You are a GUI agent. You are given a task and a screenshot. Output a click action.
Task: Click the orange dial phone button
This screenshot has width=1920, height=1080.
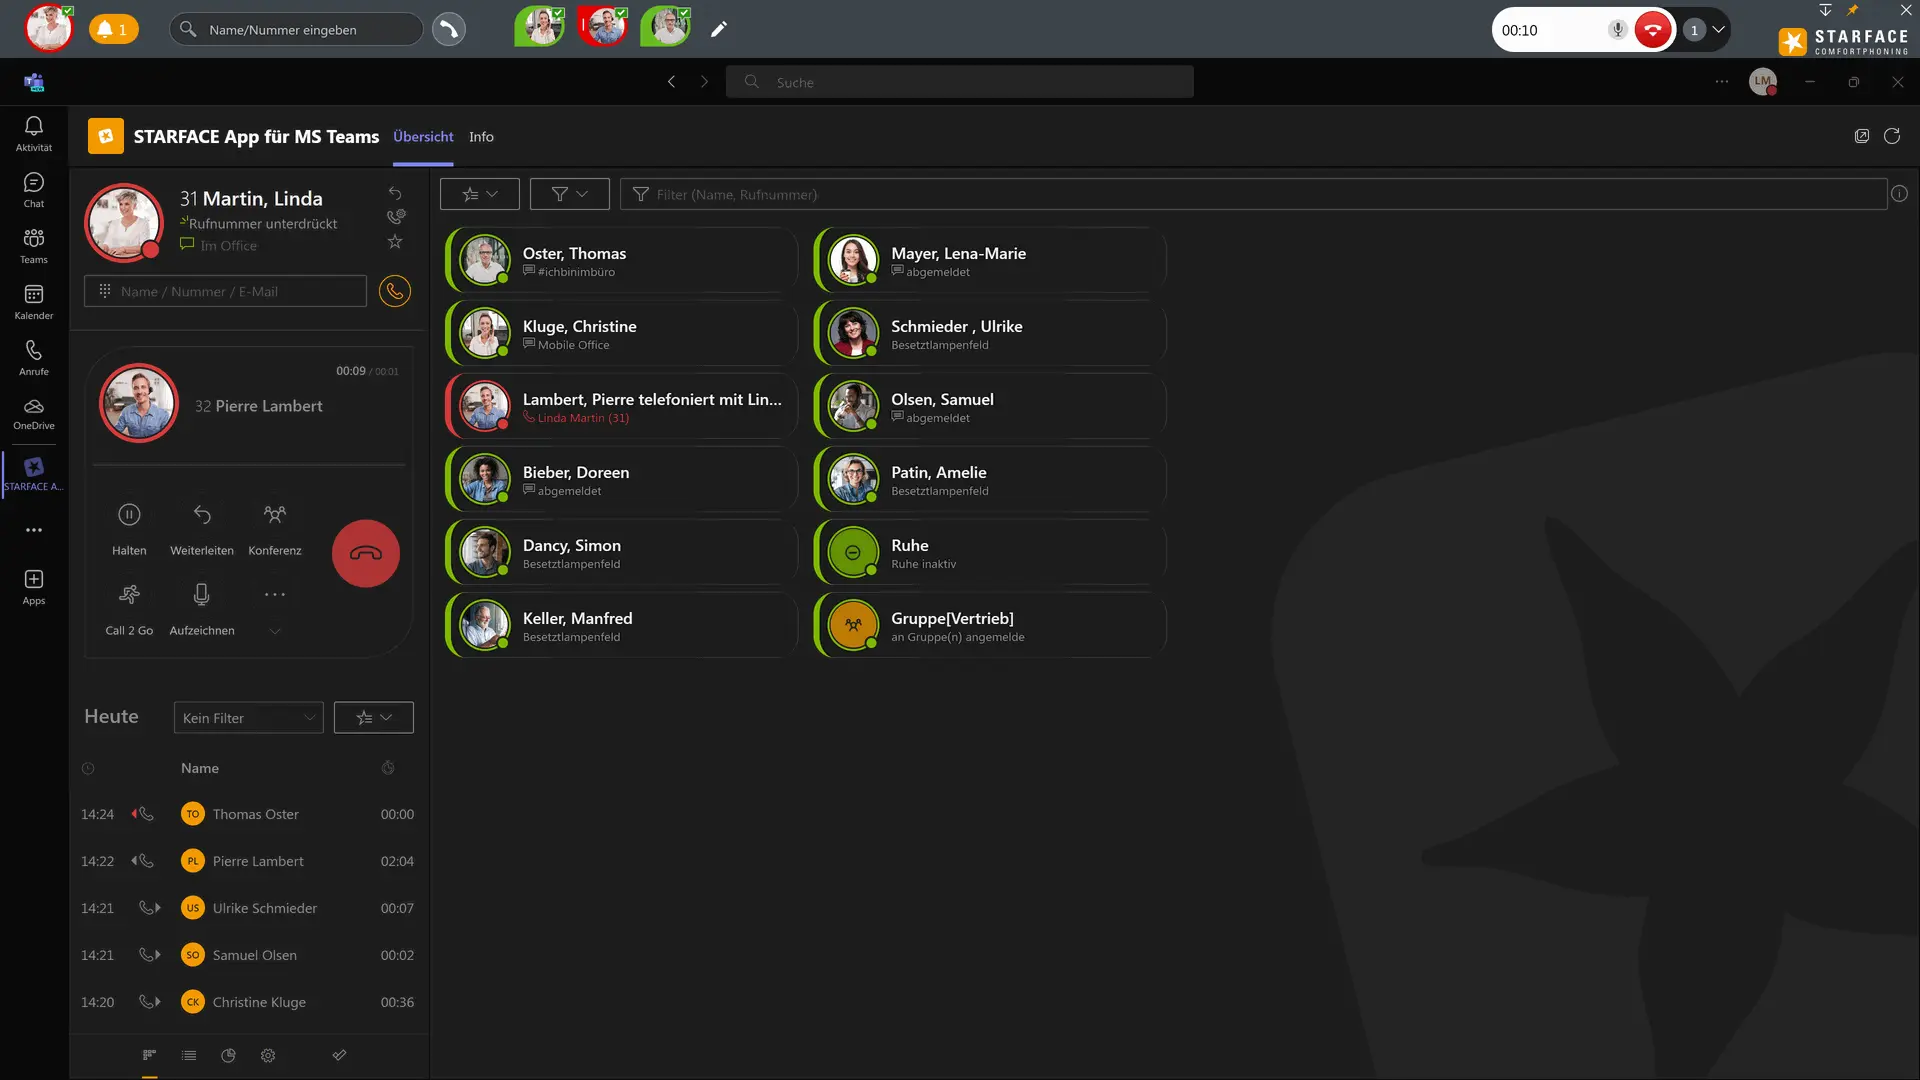395,291
